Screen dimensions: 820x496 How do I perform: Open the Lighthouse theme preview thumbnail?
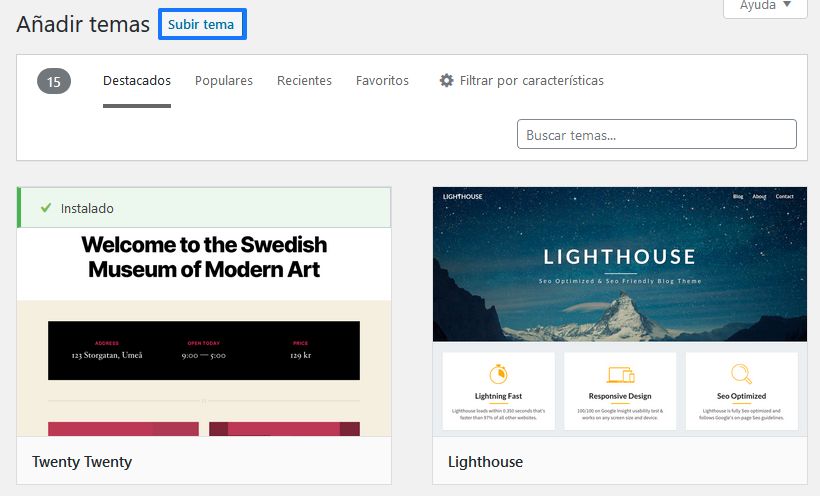620,311
